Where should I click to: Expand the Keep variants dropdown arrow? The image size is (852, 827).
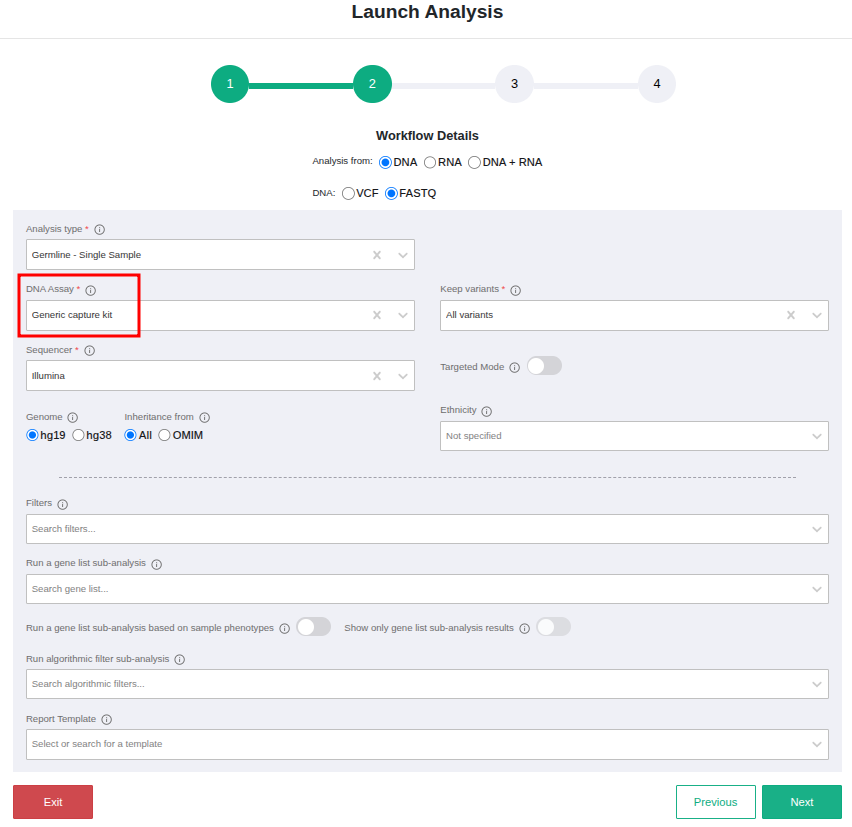(x=817, y=315)
